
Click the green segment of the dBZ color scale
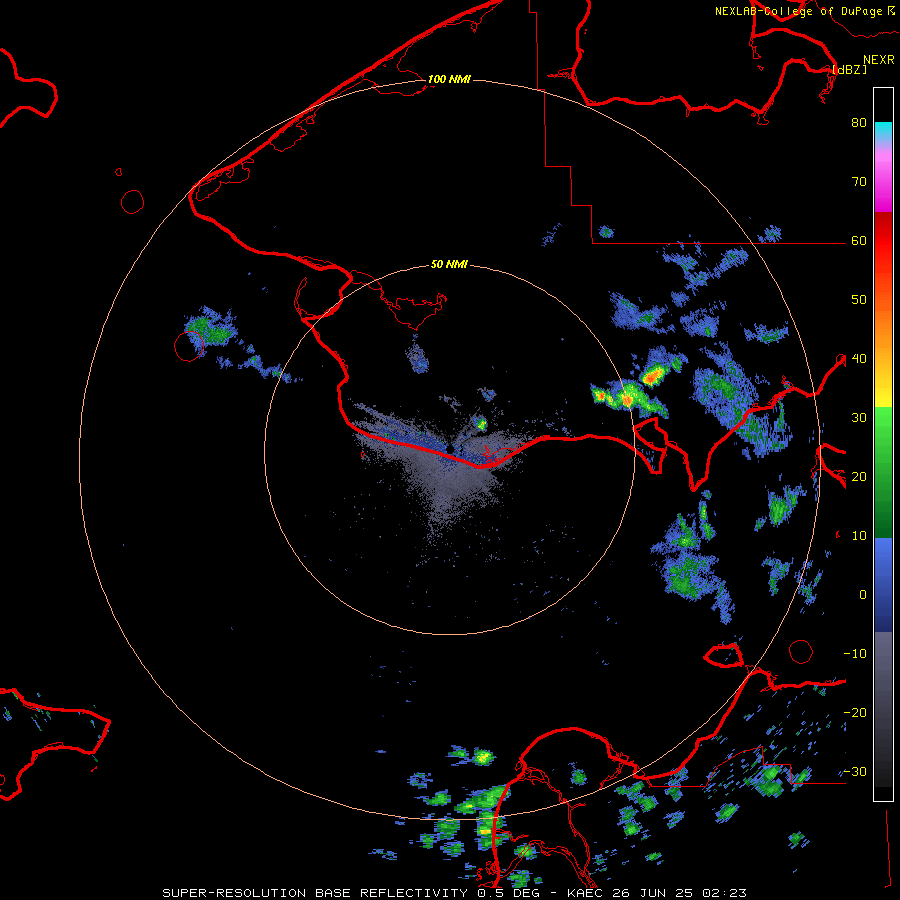pyautogui.click(x=883, y=472)
